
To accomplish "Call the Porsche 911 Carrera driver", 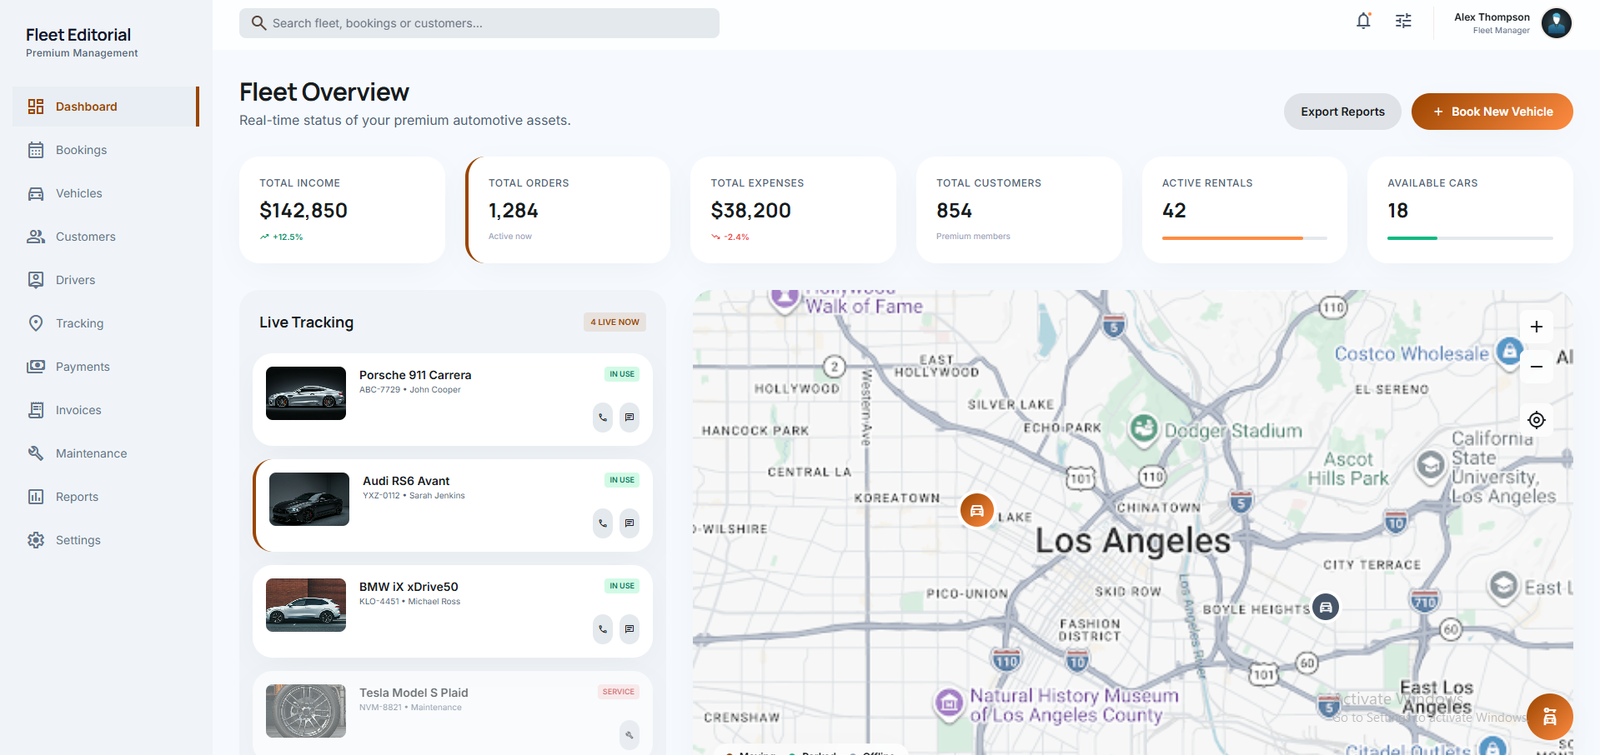I will coord(602,417).
